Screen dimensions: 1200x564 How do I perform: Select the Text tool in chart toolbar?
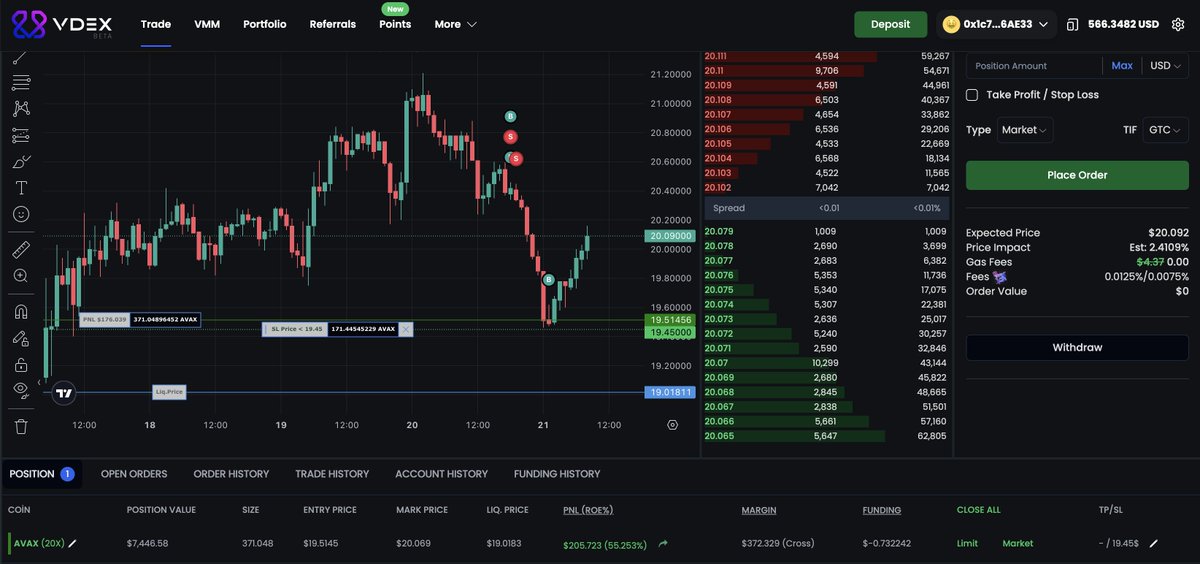(x=21, y=188)
